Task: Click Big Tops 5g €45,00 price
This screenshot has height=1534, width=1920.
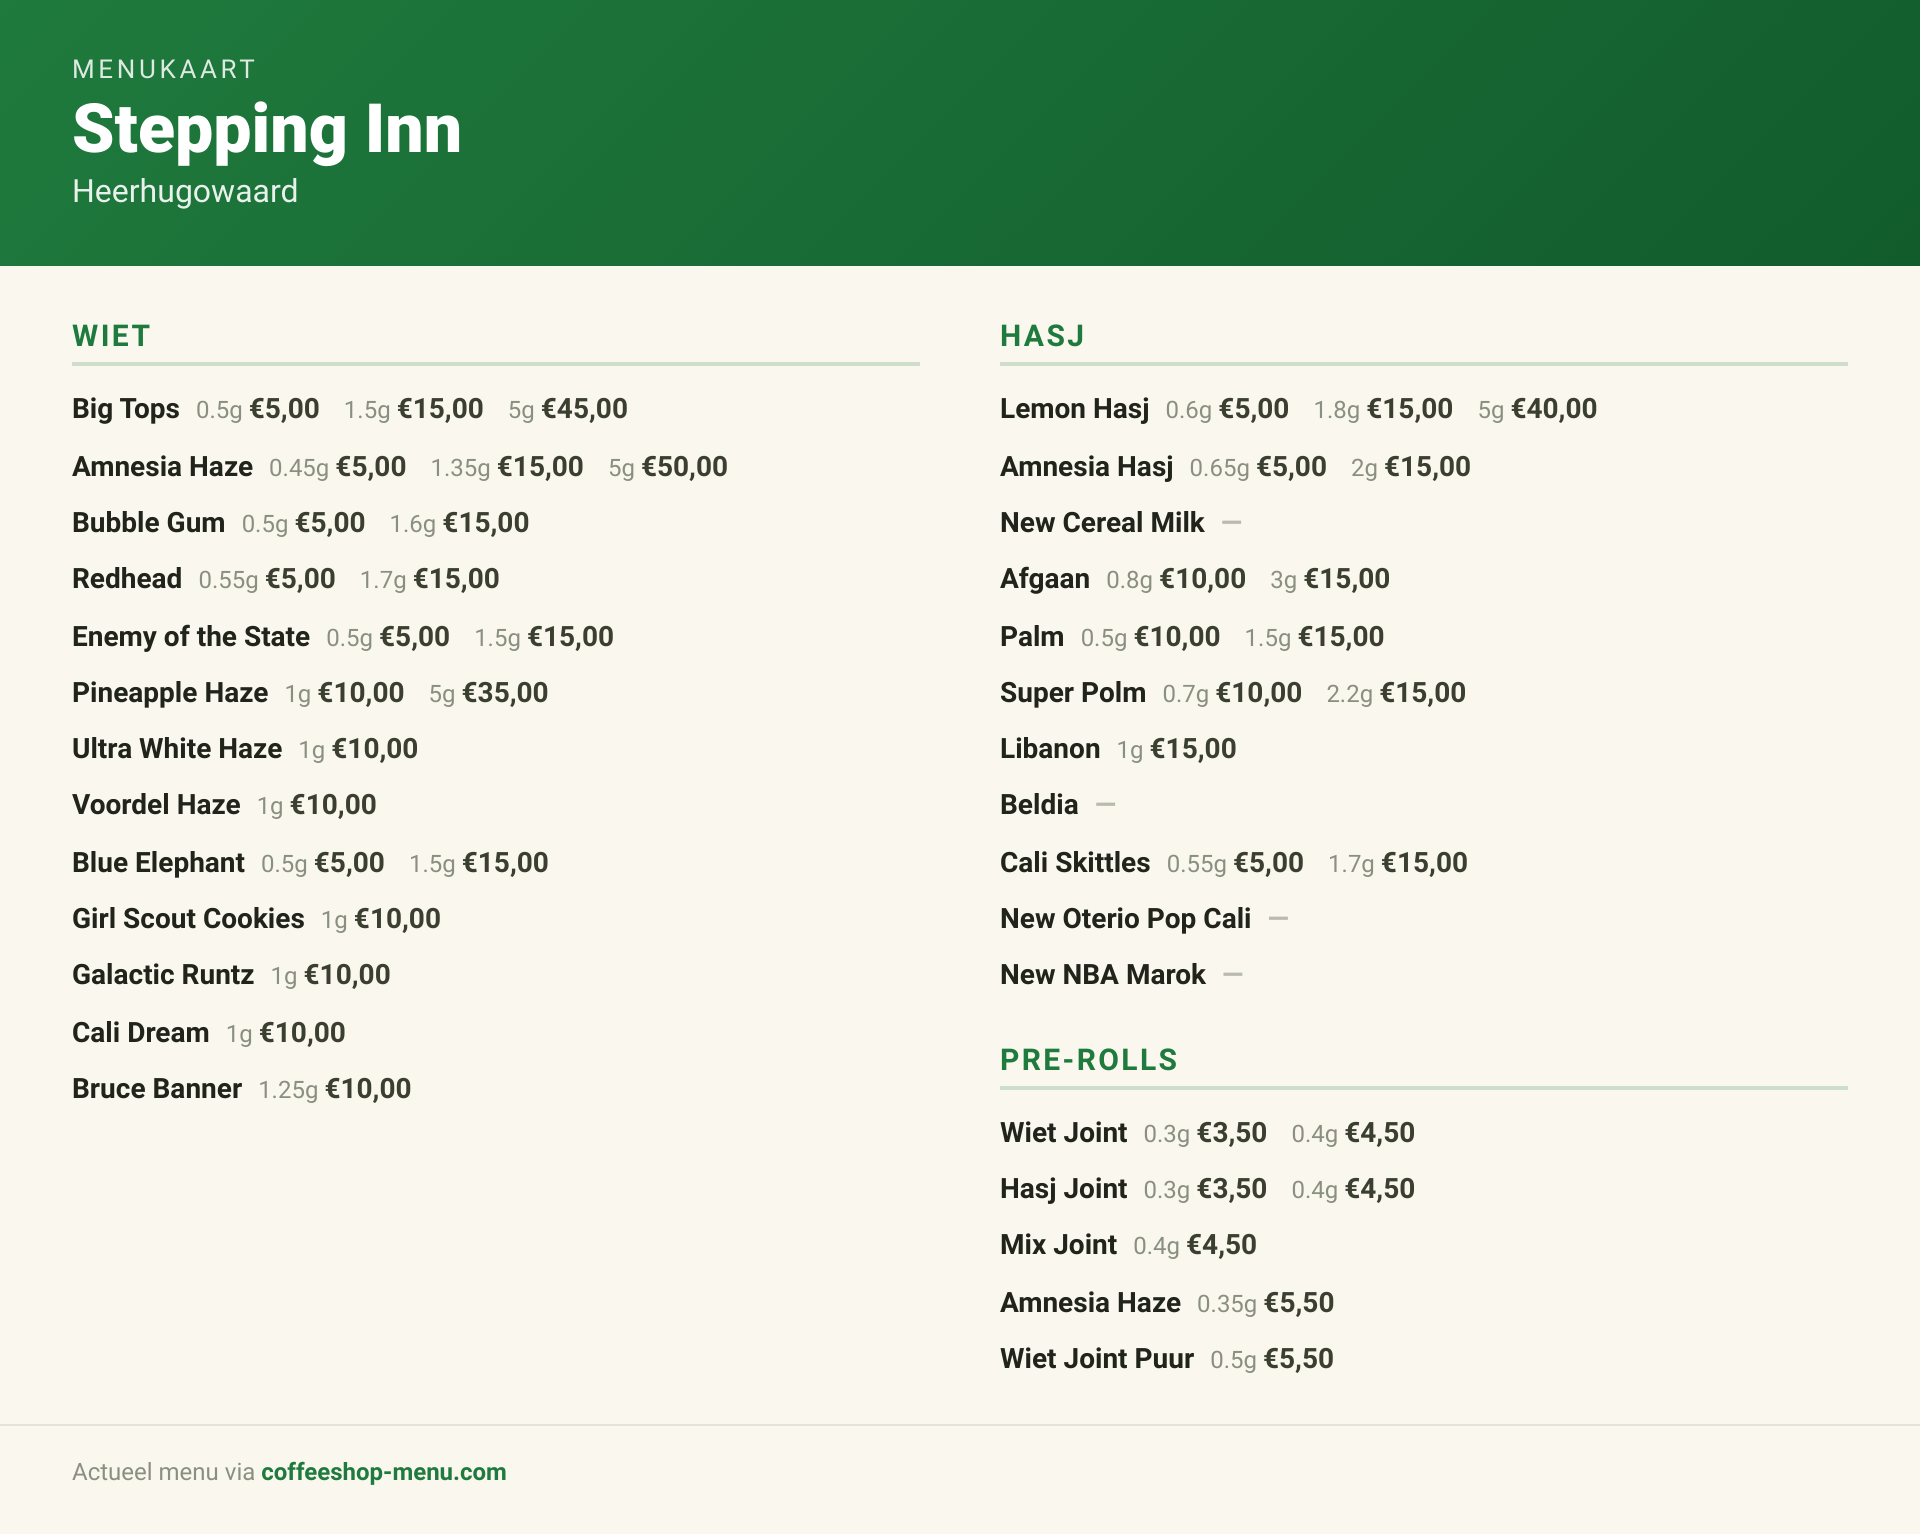Action: click(x=568, y=409)
